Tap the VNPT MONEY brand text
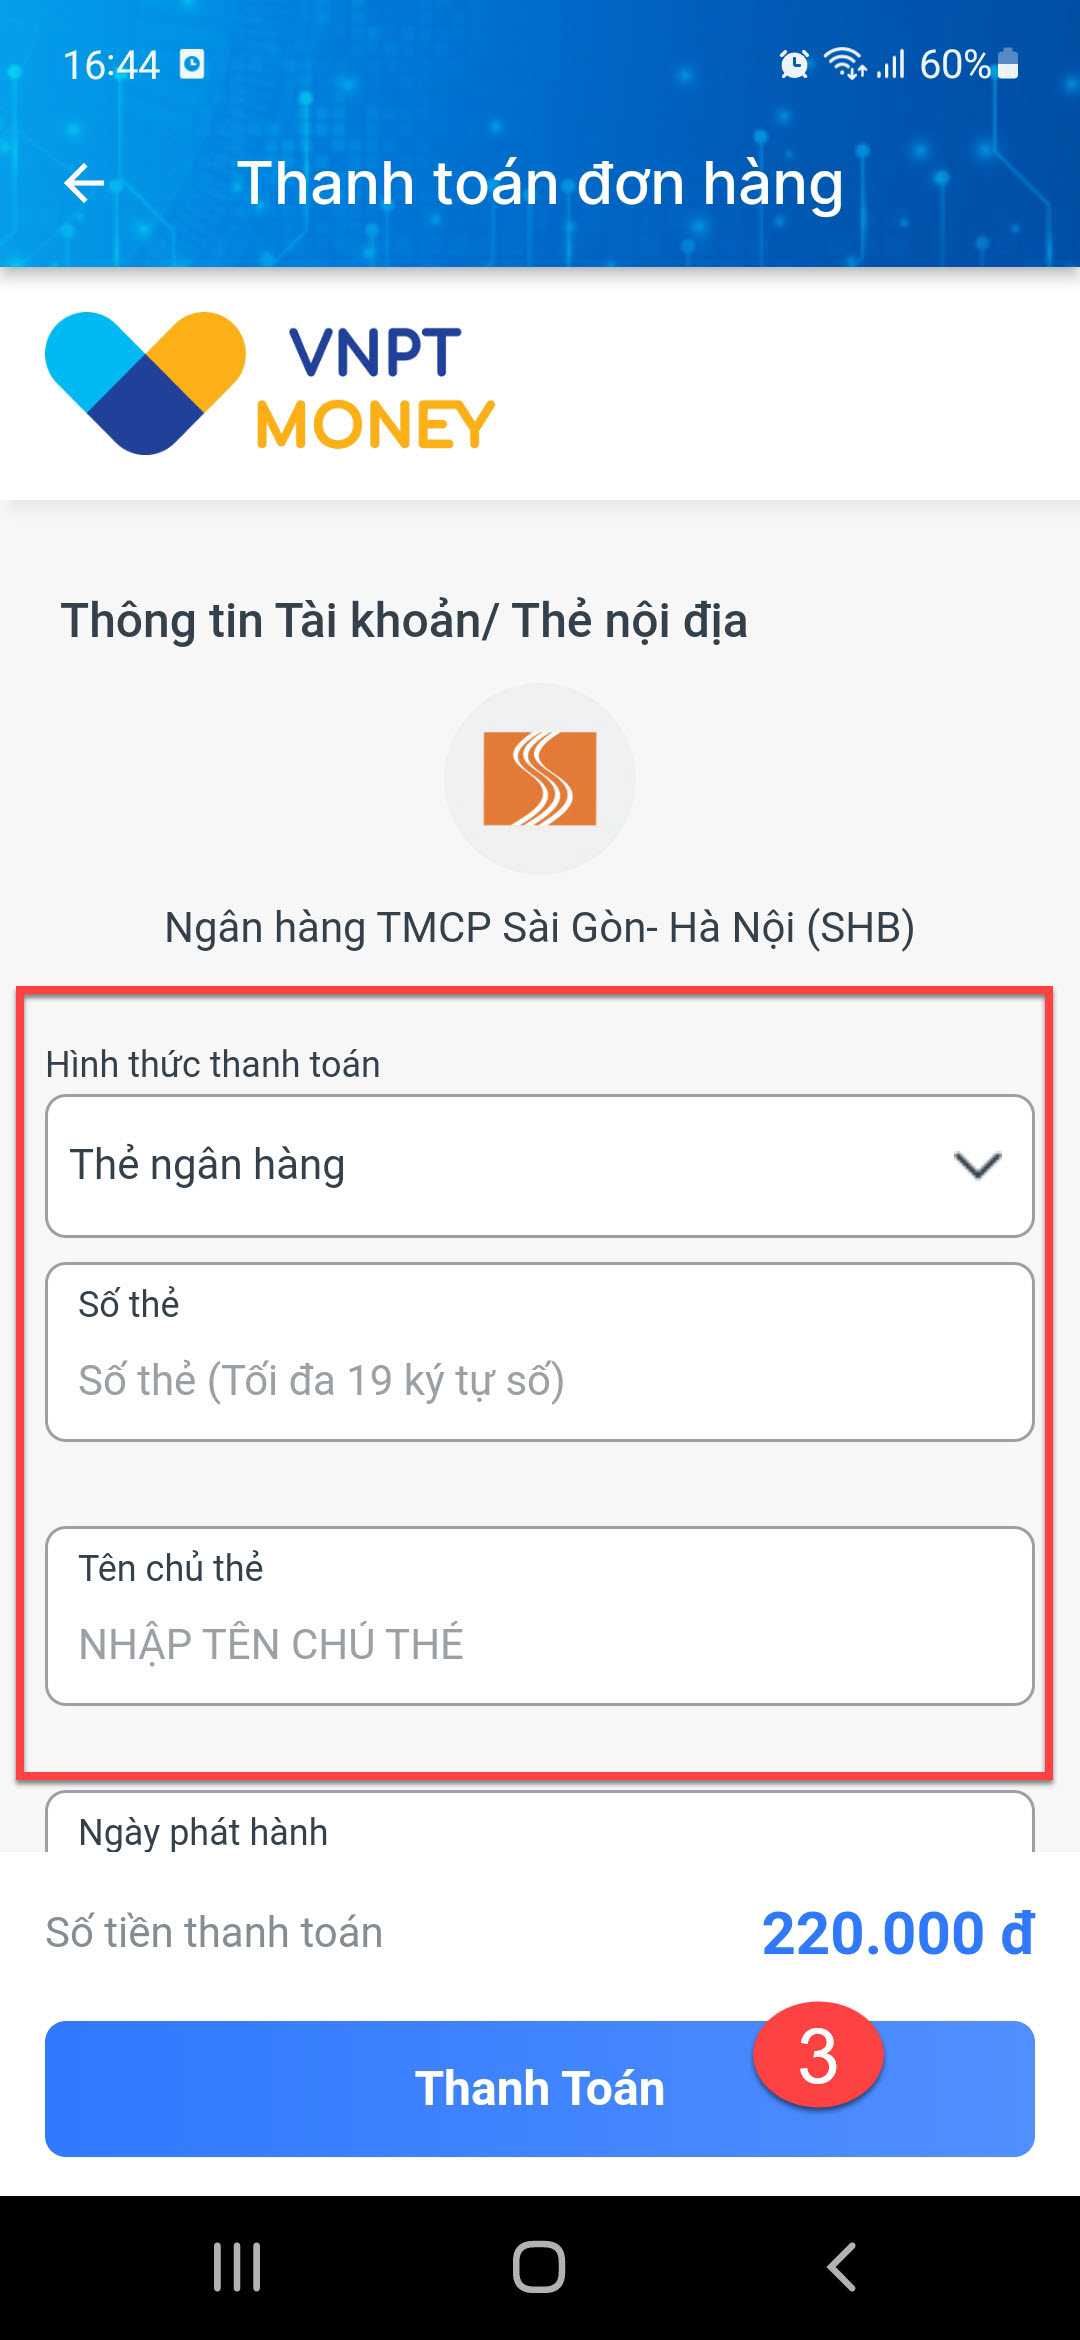The image size is (1080, 2340). 376,388
